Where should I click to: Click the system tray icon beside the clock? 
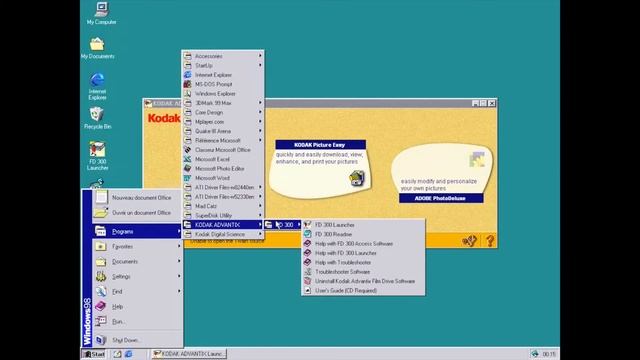point(534,354)
